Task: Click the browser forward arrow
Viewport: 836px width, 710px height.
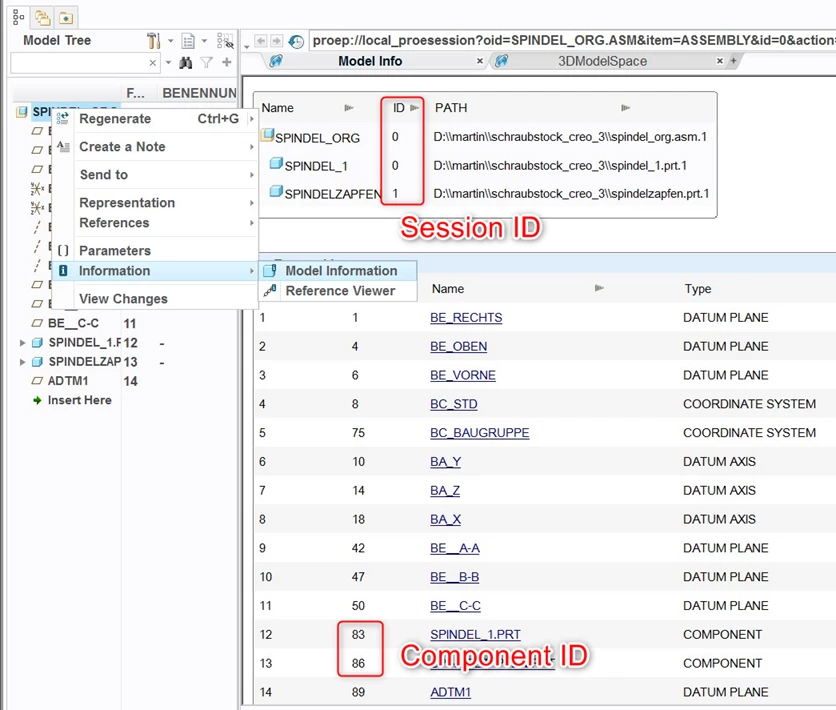Action: click(x=276, y=41)
